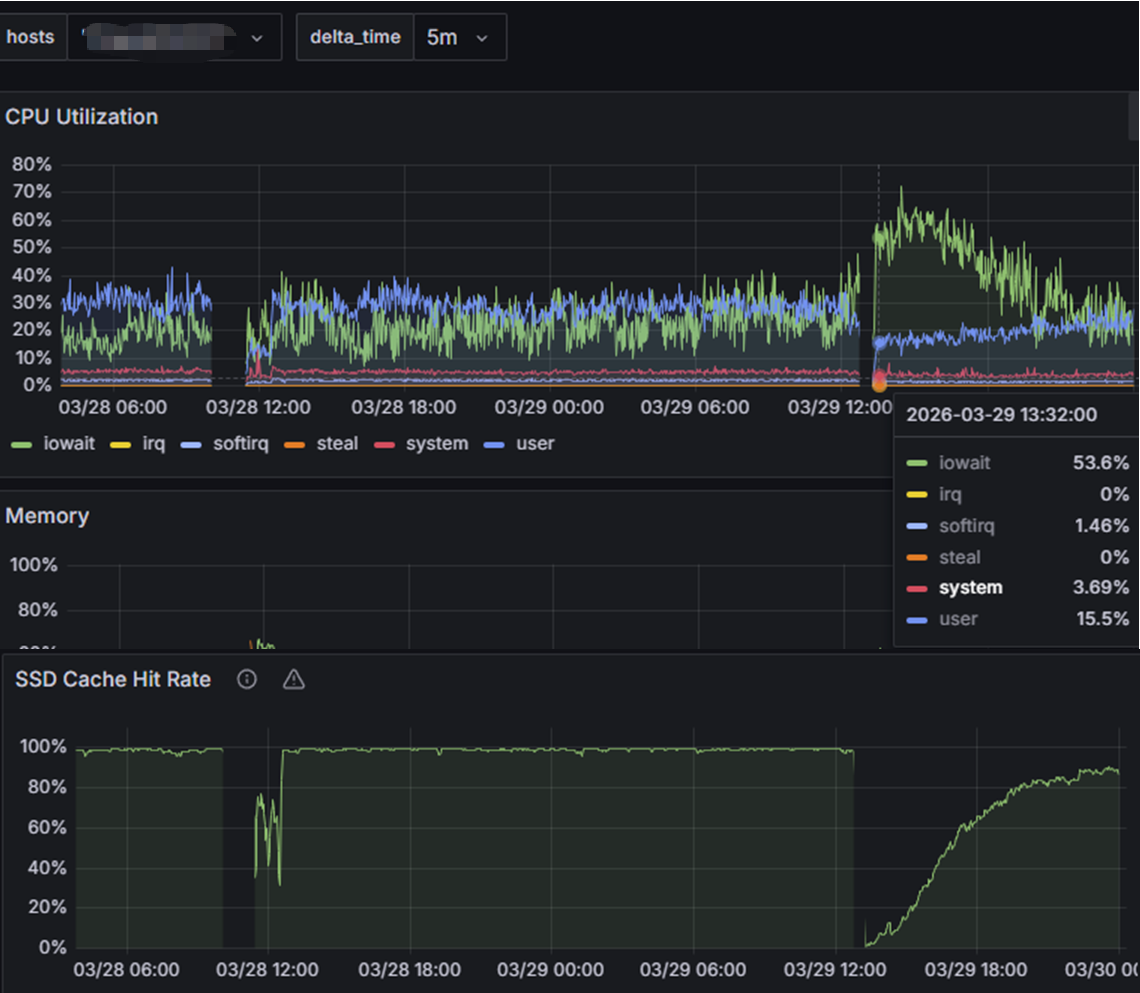Open the delta_time 5m dropdown
The image size is (1140, 993).
point(459,37)
